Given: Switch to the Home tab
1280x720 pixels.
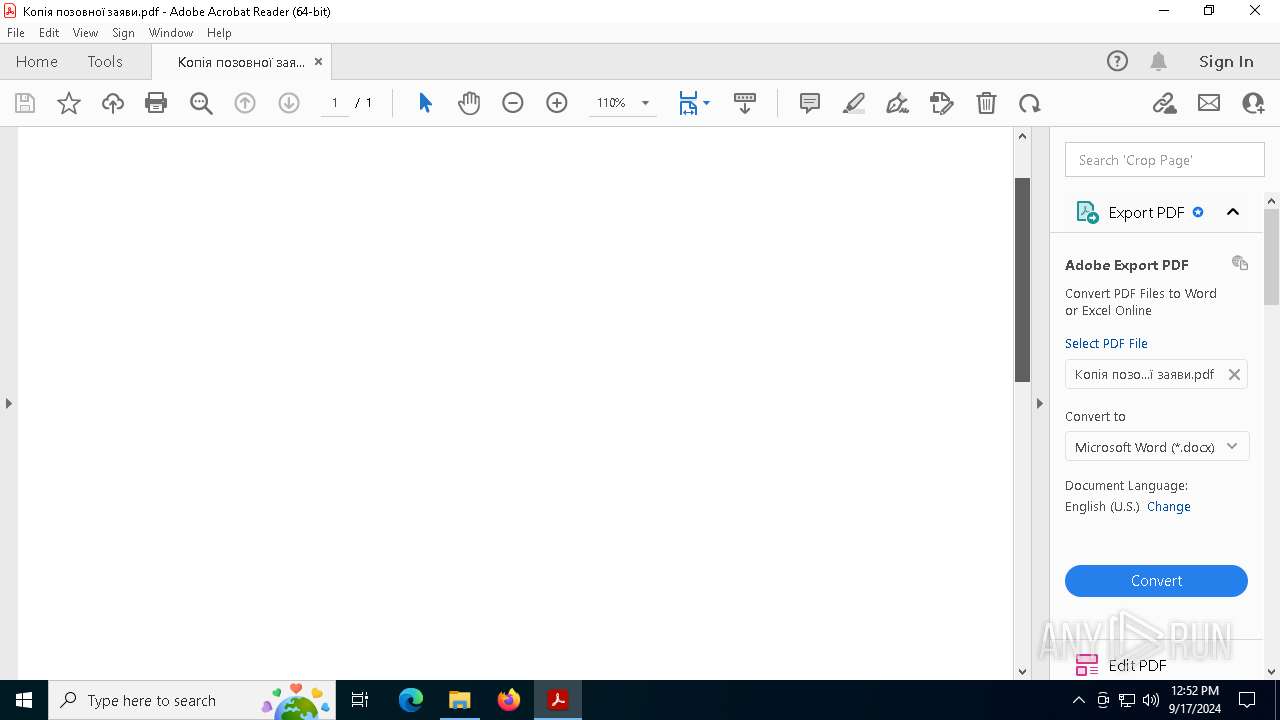Looking at the screenshot, I should (37, 61).
